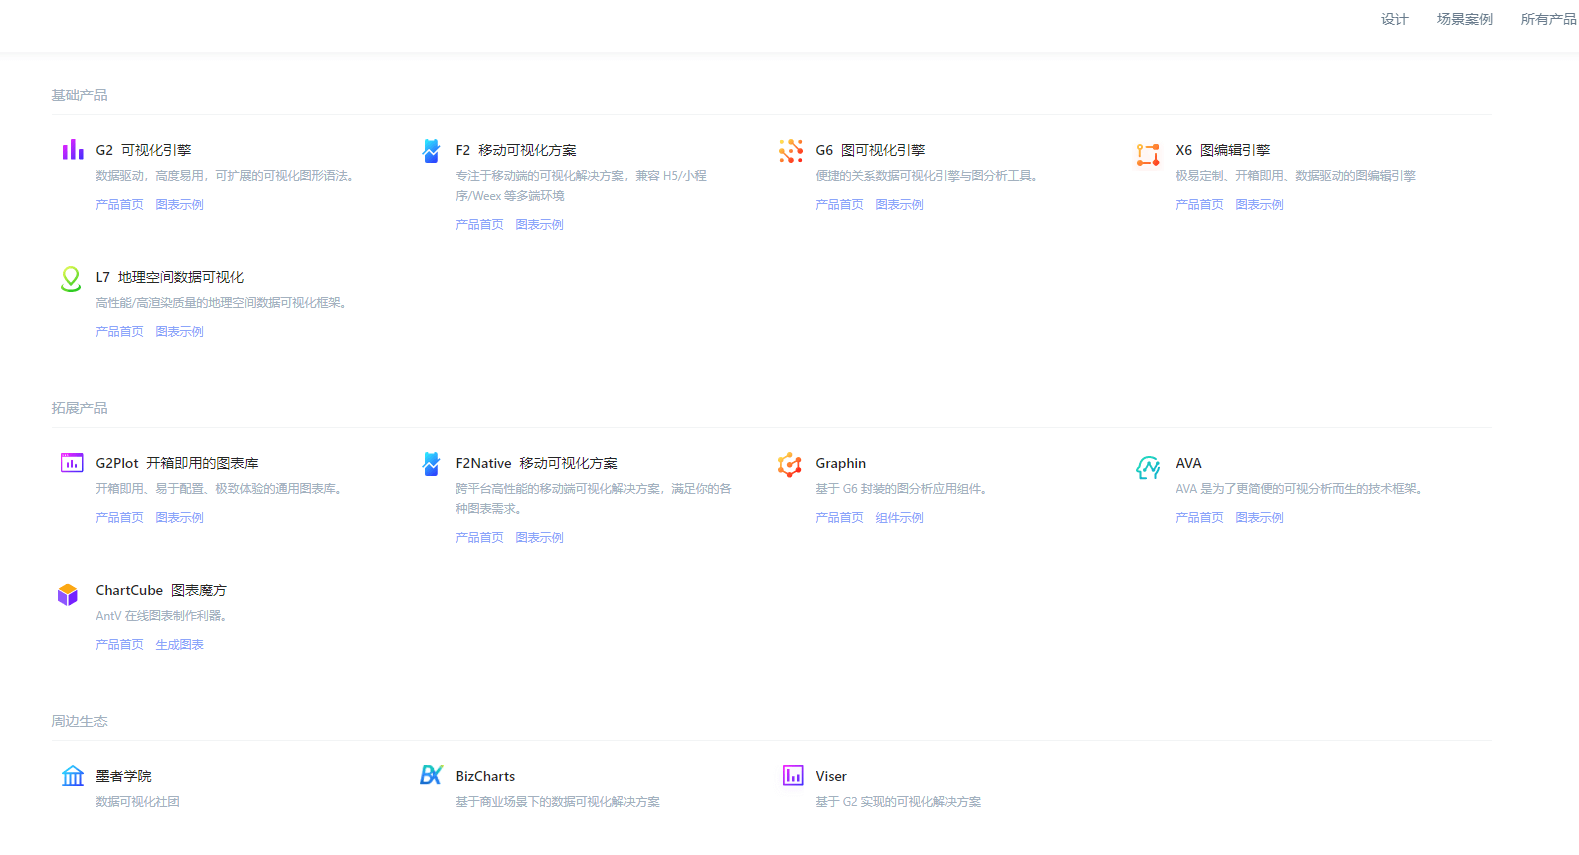Click the ChartCube cube icon
Screen dimensions: 1579x855
[68, 594]
